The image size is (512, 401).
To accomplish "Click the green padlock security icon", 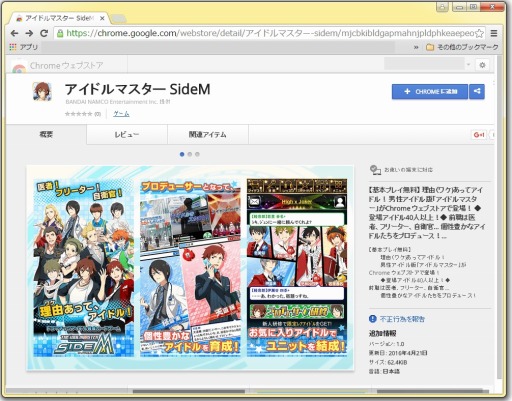I will (60, 33).
